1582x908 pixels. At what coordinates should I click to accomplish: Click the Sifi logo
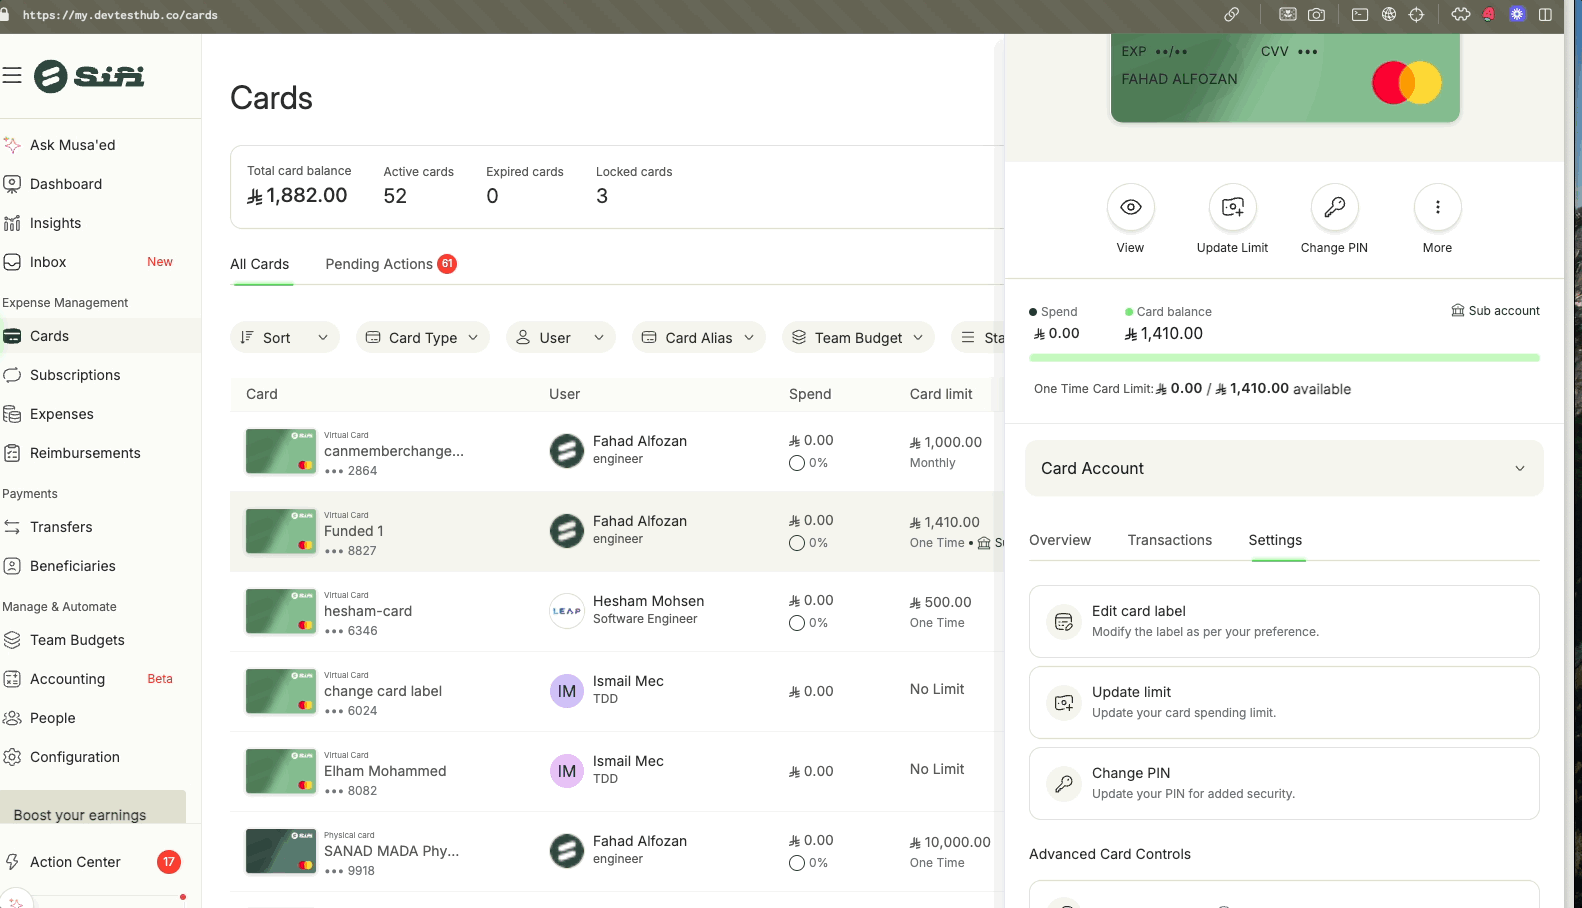point(90,76)
